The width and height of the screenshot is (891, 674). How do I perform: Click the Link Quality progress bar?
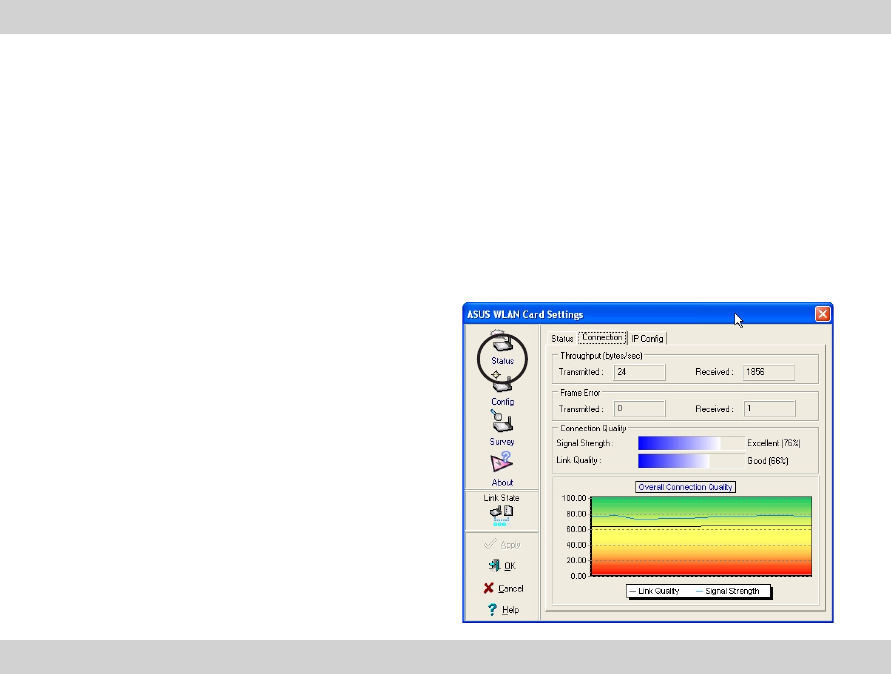(691, 461)
